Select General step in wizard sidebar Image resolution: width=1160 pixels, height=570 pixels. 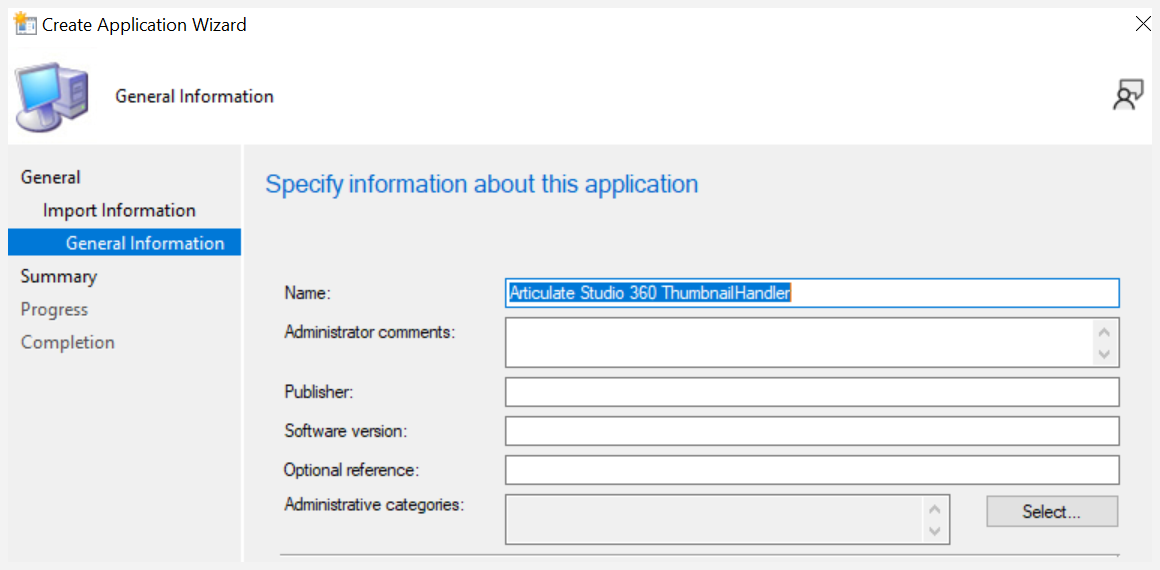coord(50,177)
